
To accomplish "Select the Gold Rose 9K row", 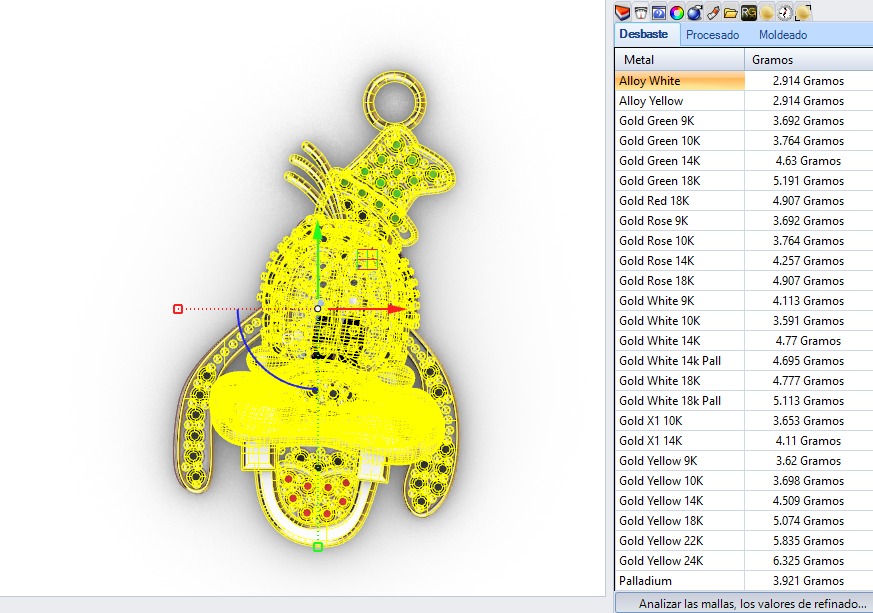I will [x=744, y=221].
